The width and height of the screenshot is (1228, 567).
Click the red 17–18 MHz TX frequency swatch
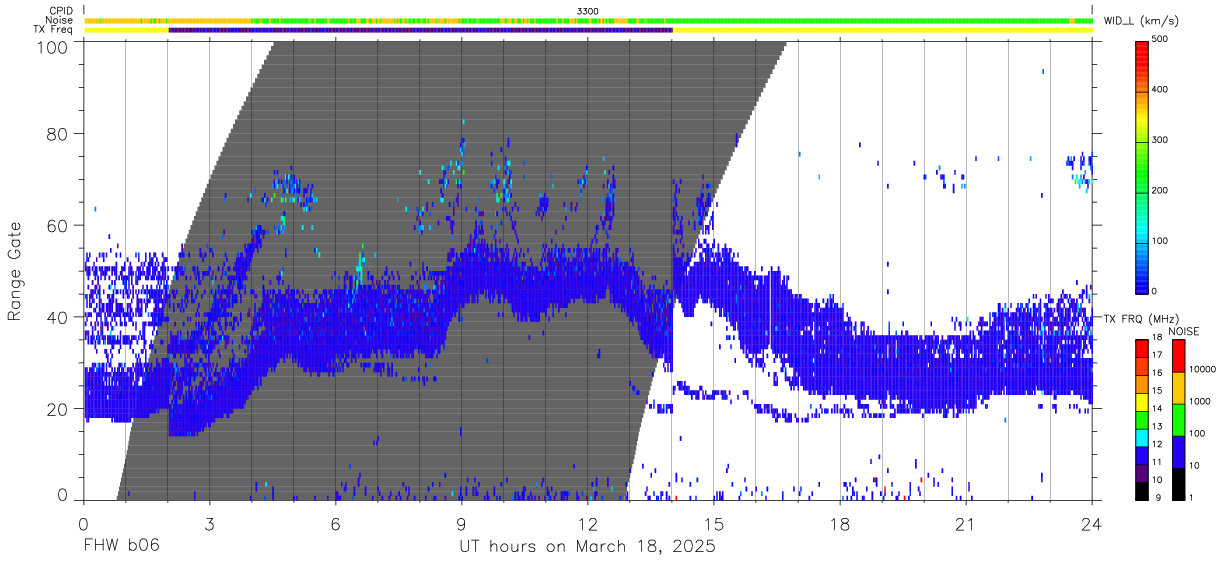(1142, 346)
